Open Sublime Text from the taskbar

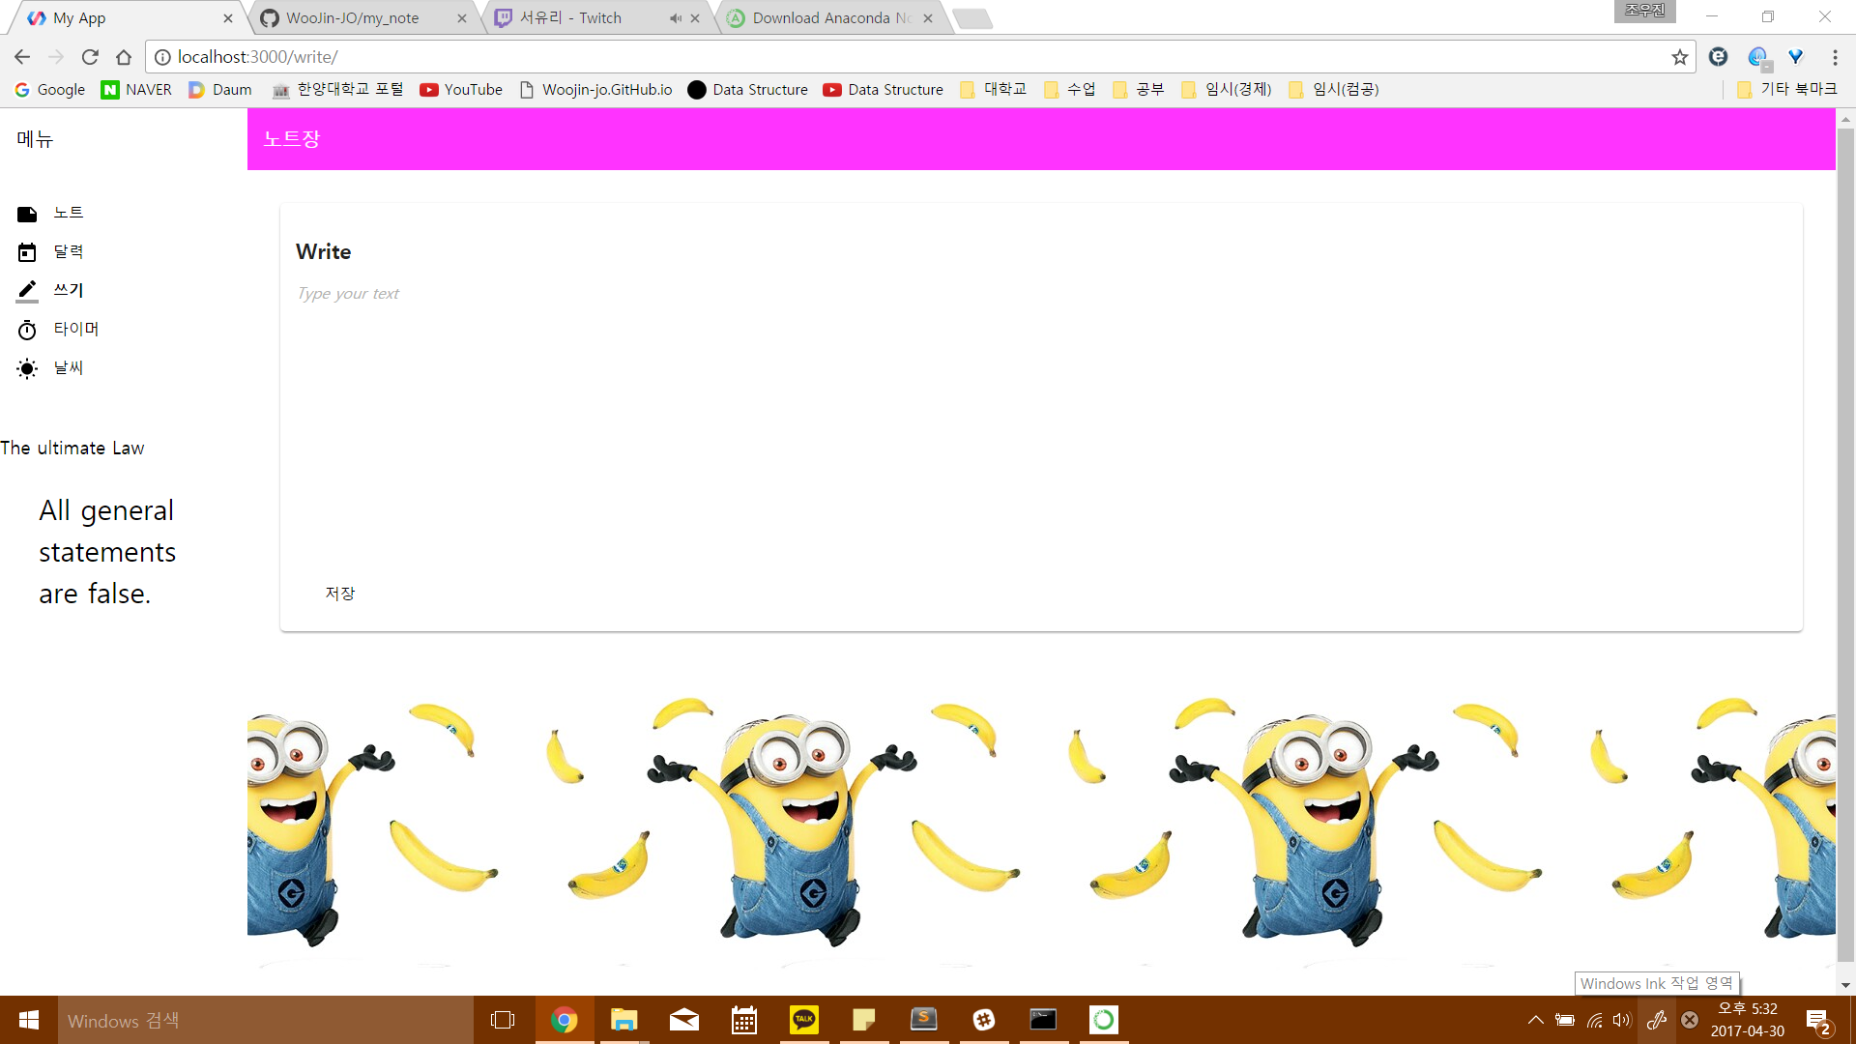point(924,1020)
